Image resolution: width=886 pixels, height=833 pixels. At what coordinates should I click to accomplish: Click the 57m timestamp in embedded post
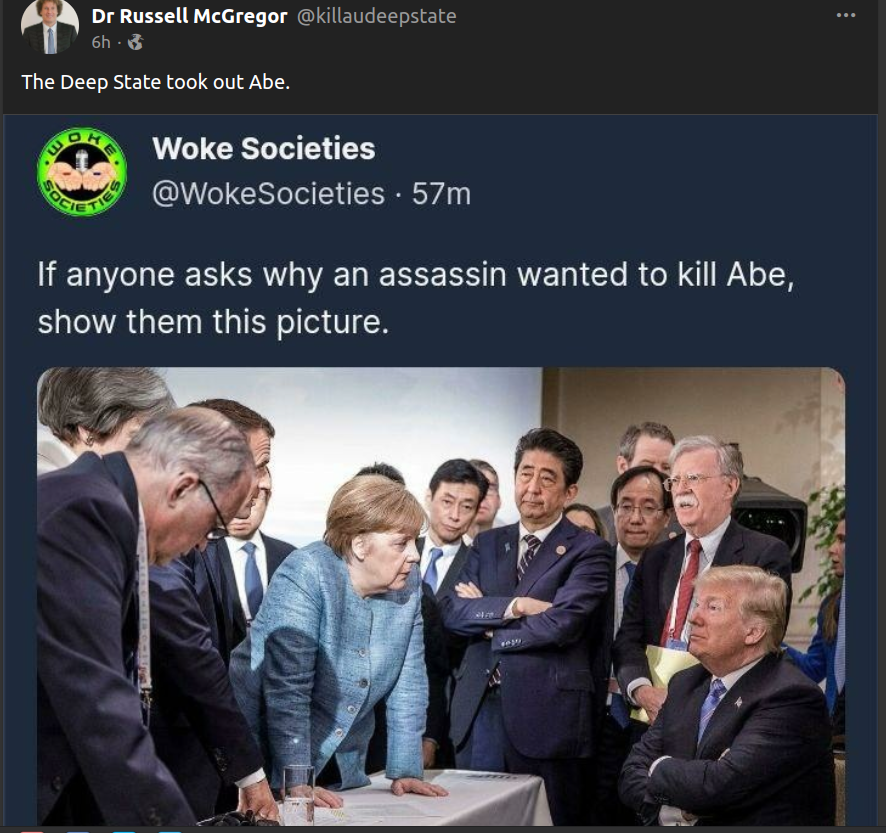441,194
